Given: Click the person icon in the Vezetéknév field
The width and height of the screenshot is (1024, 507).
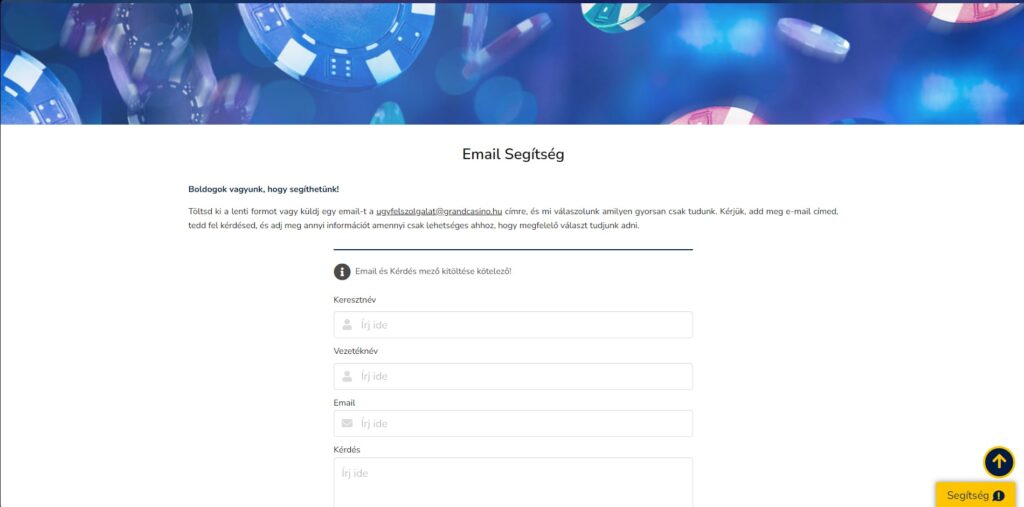Looking at the screenshot, I should (347, 376).
